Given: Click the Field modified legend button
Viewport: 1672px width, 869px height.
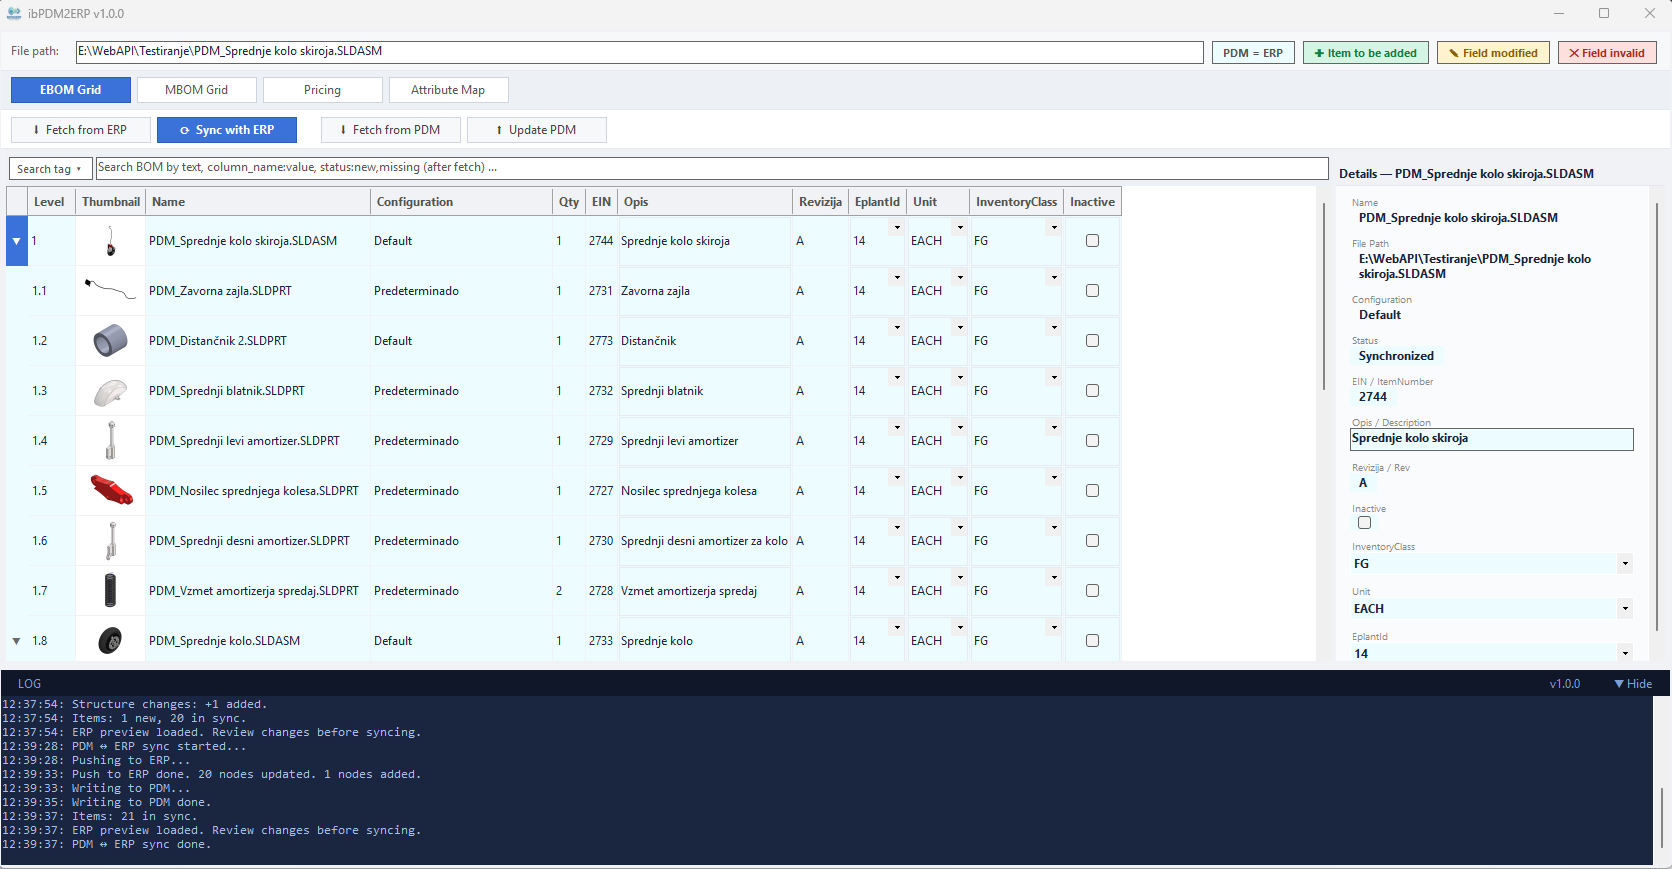Looking at the screenshot, I should click(1494, 53).
